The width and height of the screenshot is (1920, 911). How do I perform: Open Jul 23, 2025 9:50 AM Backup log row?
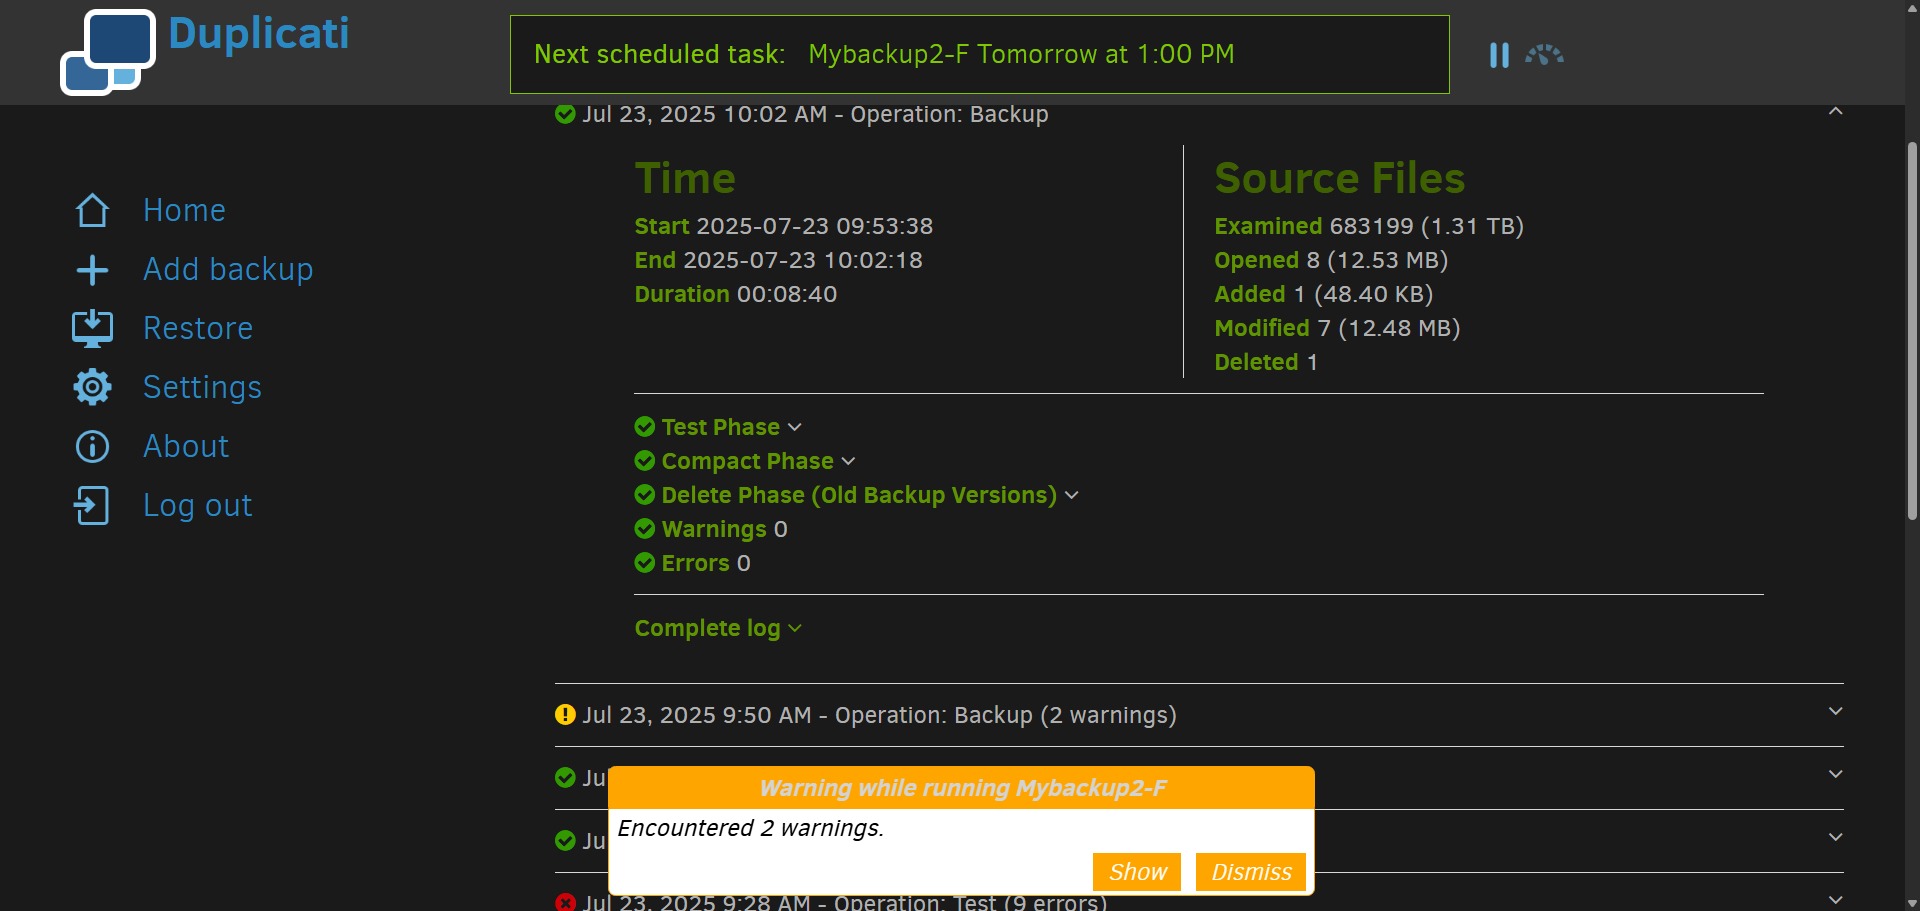click(1199, 715)
